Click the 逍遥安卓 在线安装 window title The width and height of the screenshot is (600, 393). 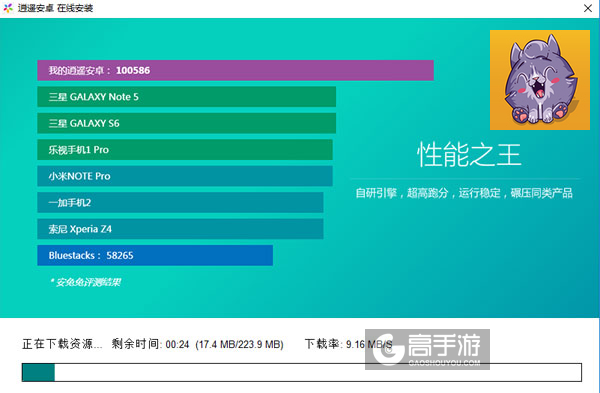pyautogui.click(x=55, y=8)
